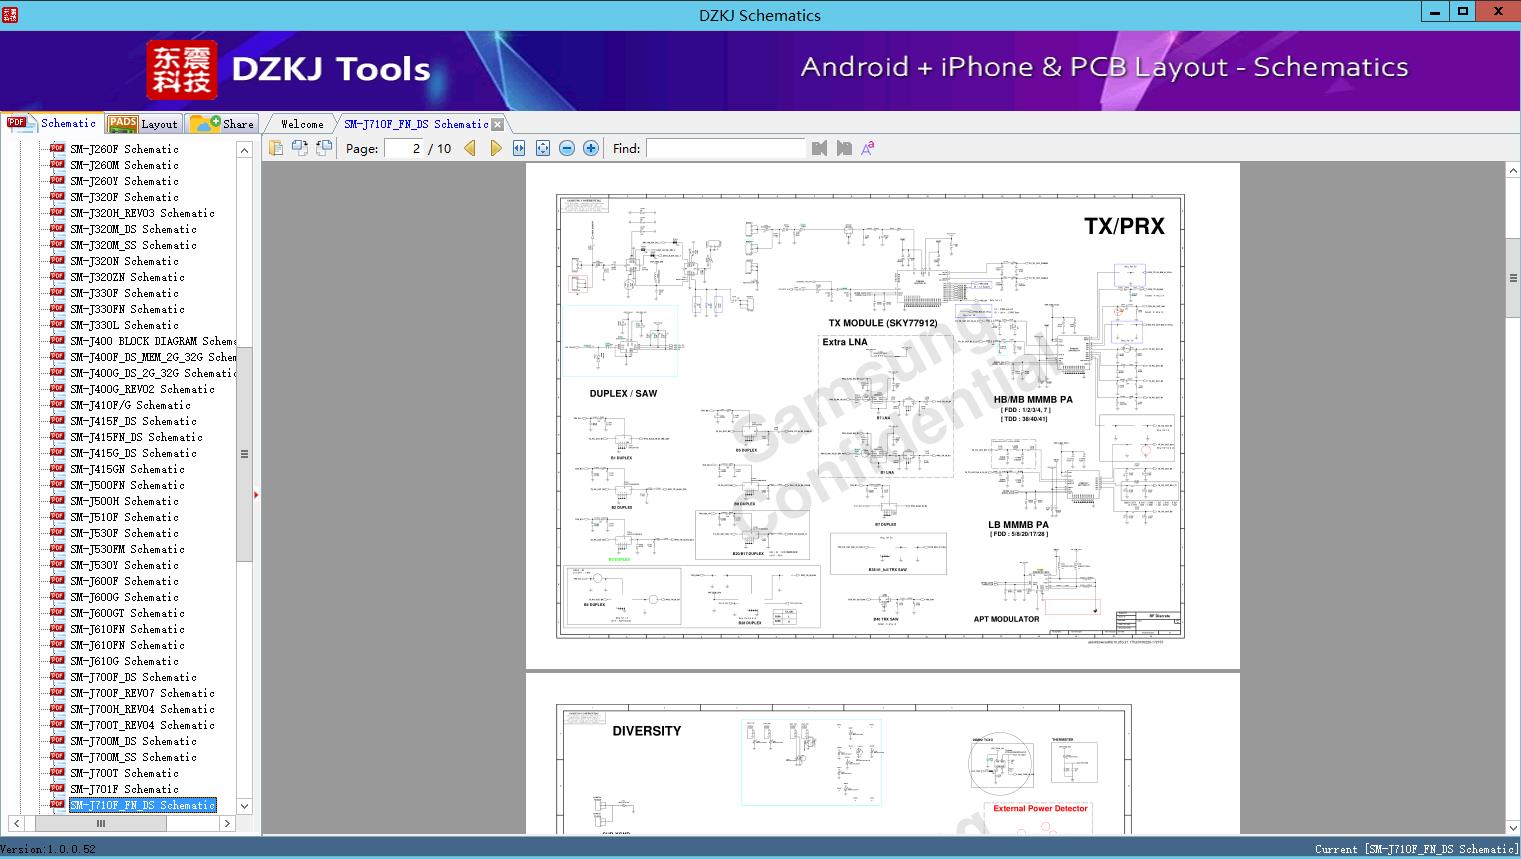Click the find next icon
The image size is (1521, 859).
pyautogui.click(x=844, y=148)
